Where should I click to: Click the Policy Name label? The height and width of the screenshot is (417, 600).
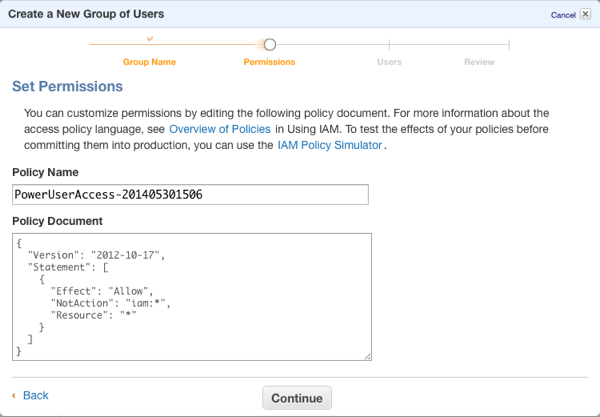point(45,172)
